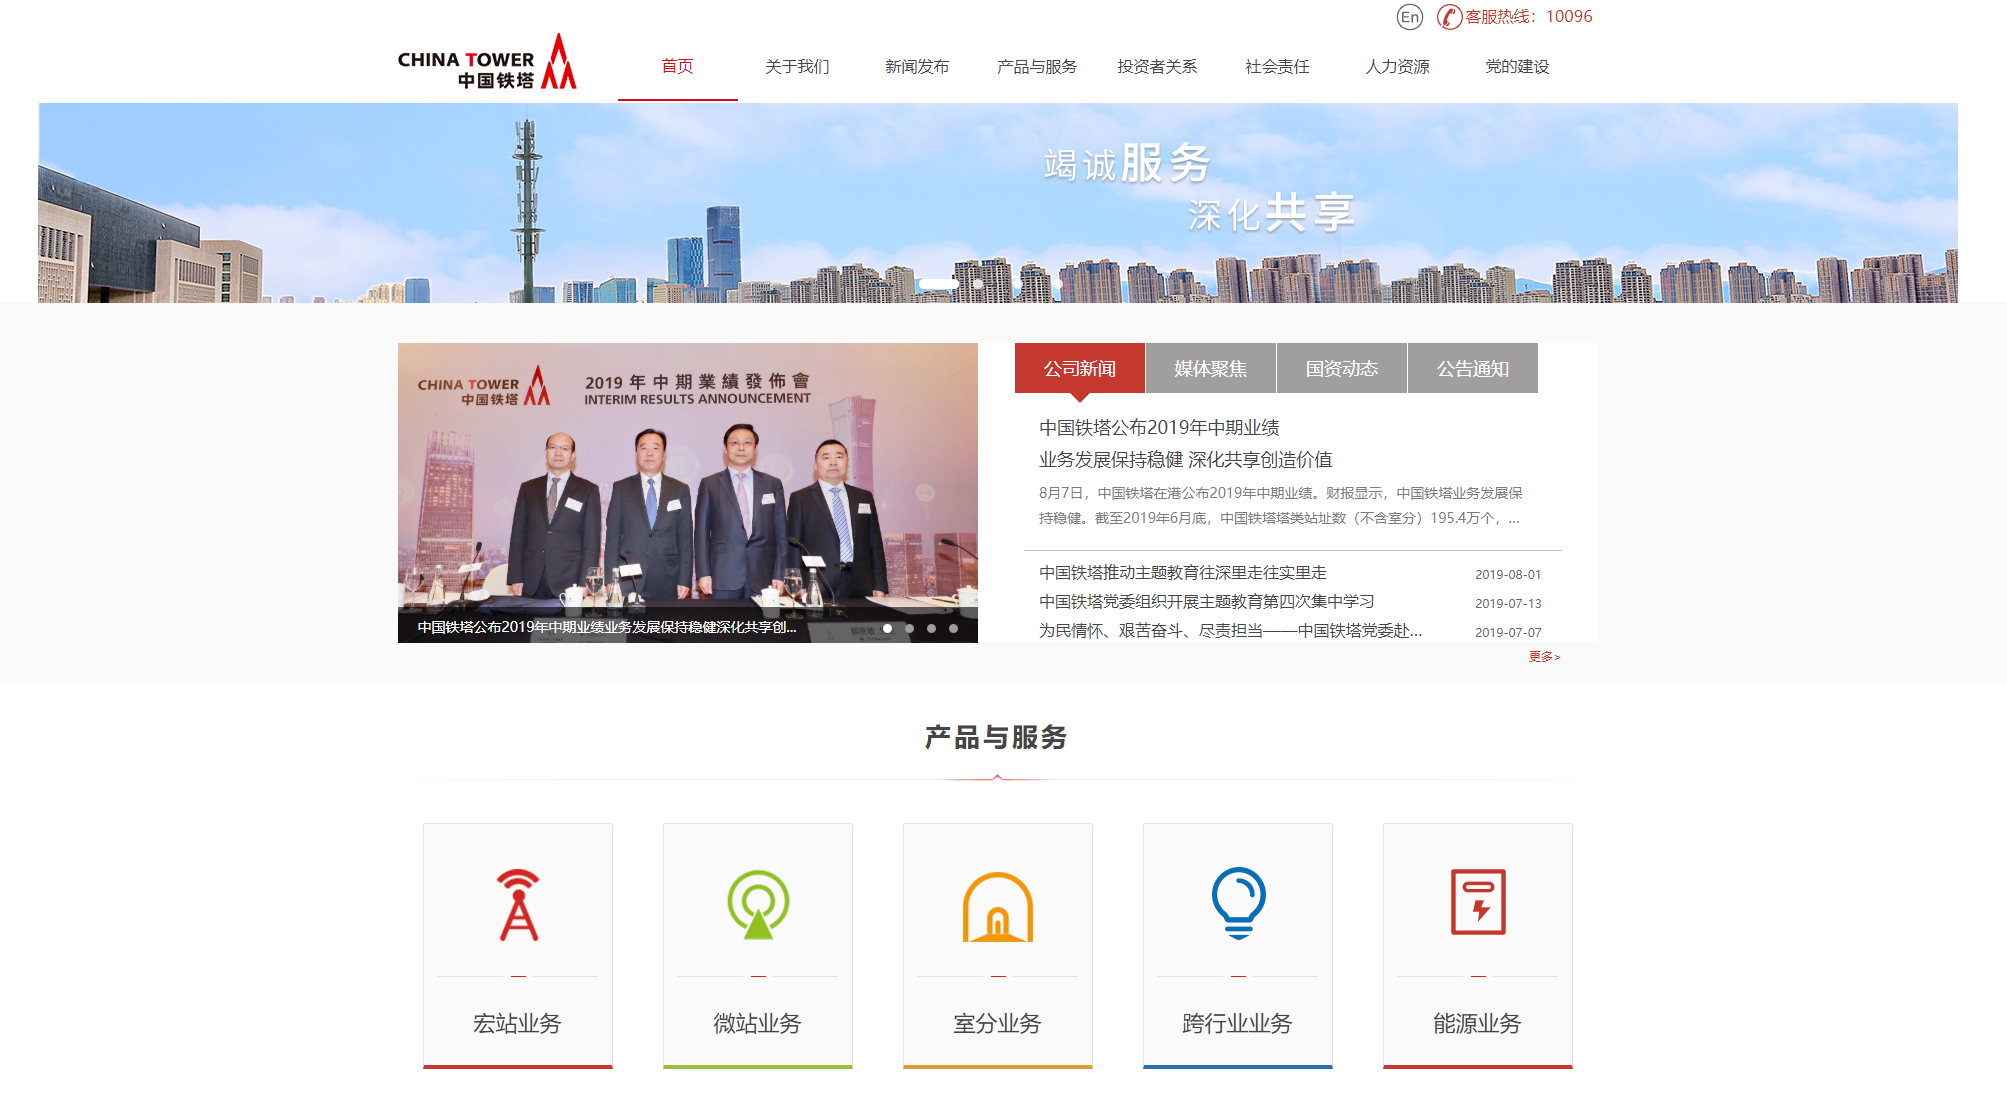
Task: Select the second news carousel dot
Action: 909,629
